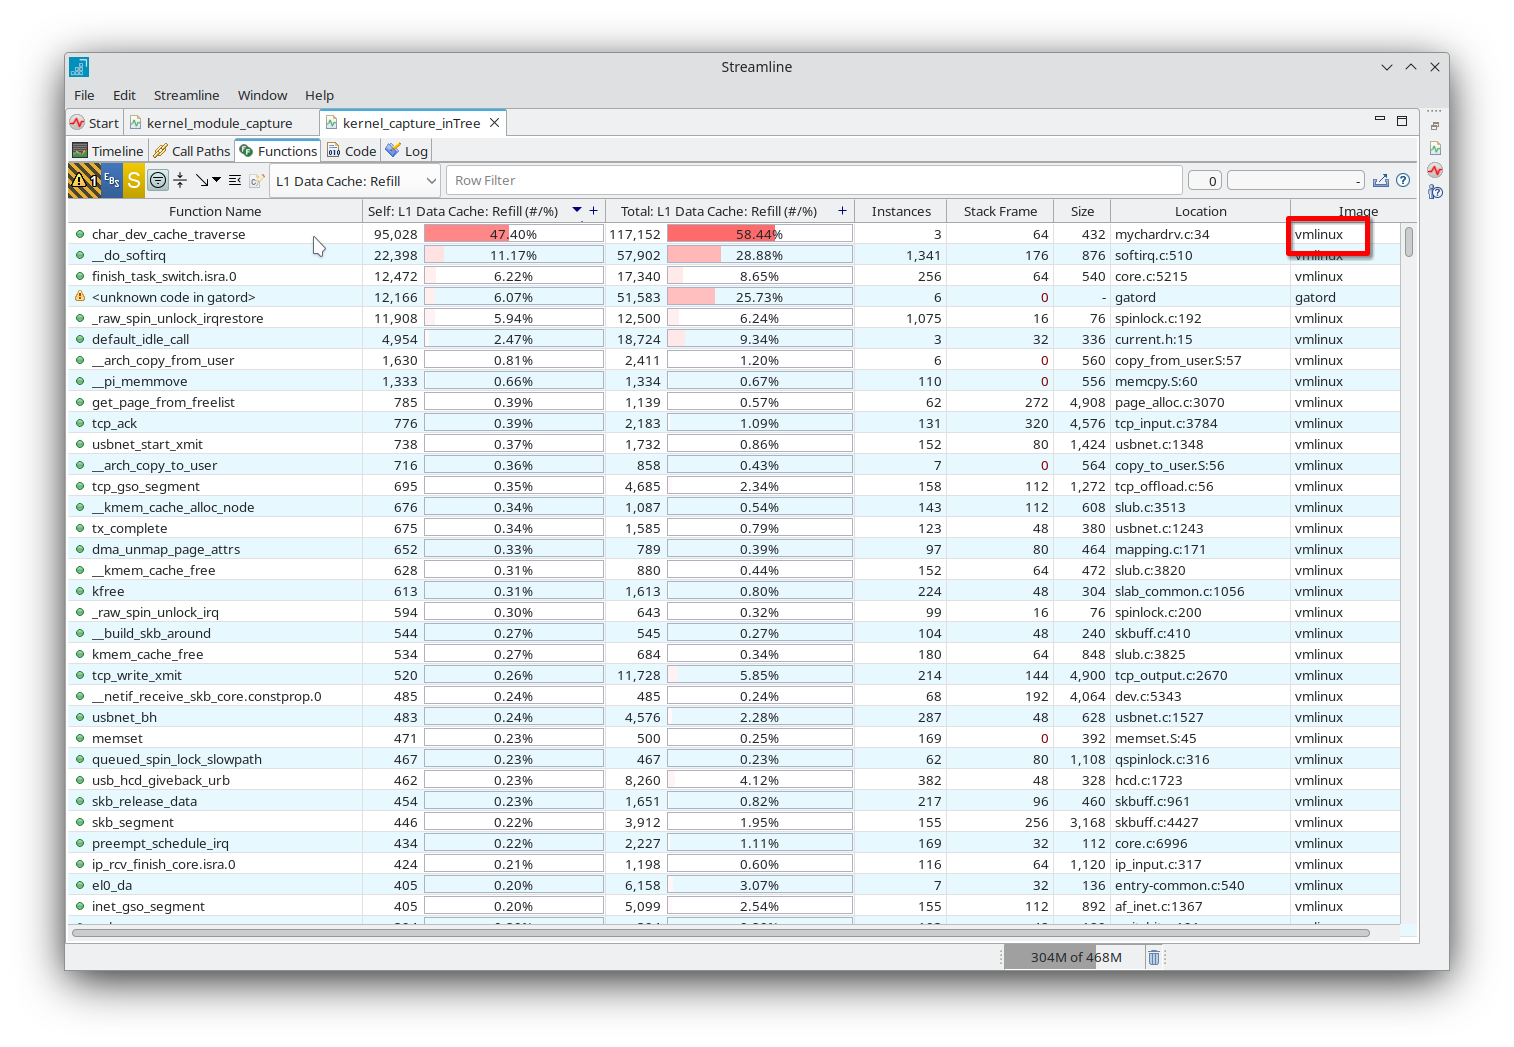
Task: Open the arrow dropdown beside the diagonal arrow icon
Action: point(215,180)
